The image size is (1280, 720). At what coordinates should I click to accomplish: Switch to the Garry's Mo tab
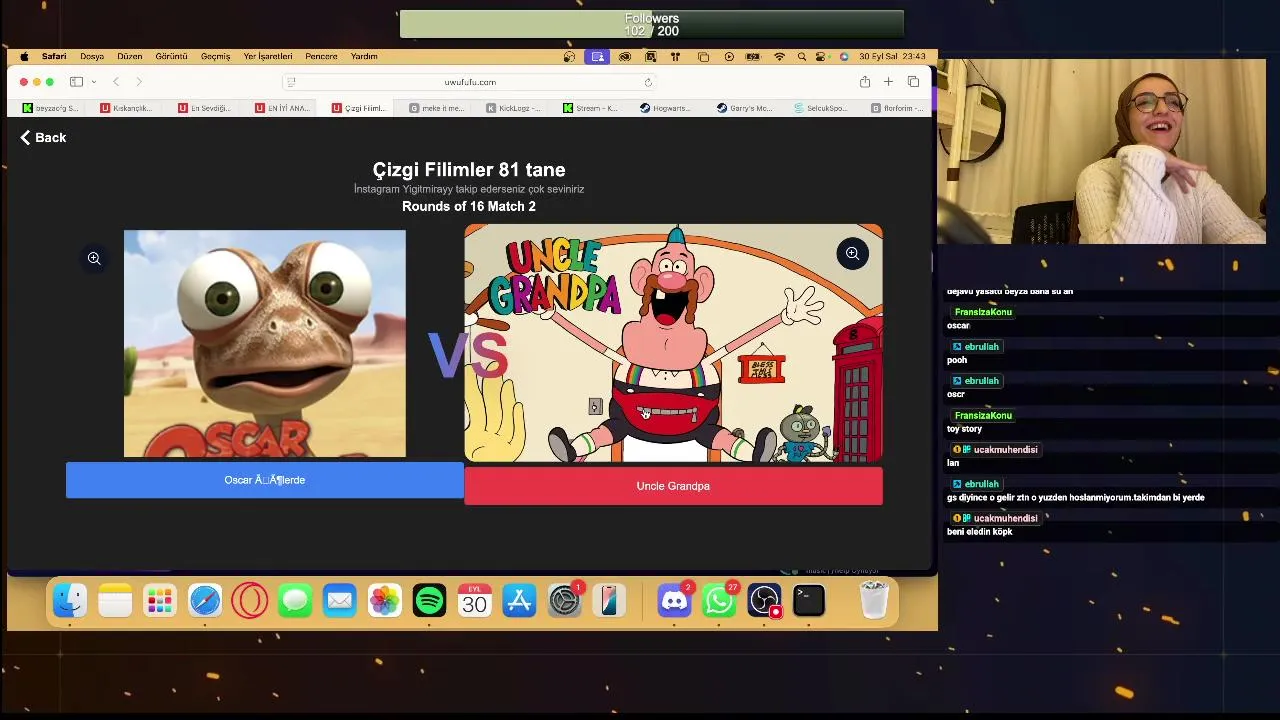point(744,108)
